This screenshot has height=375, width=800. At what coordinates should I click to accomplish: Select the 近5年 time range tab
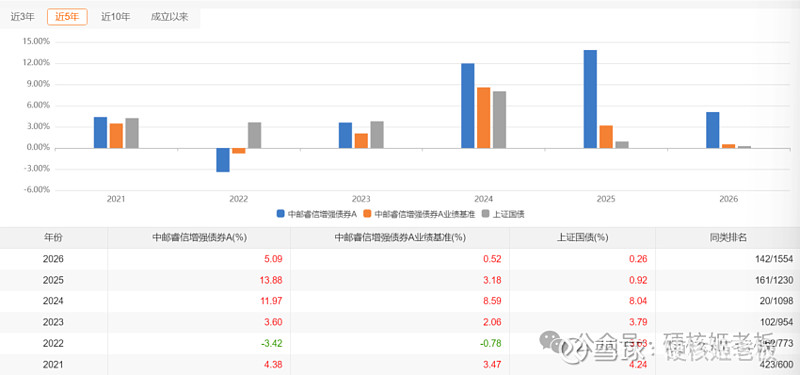pos(67,17)
